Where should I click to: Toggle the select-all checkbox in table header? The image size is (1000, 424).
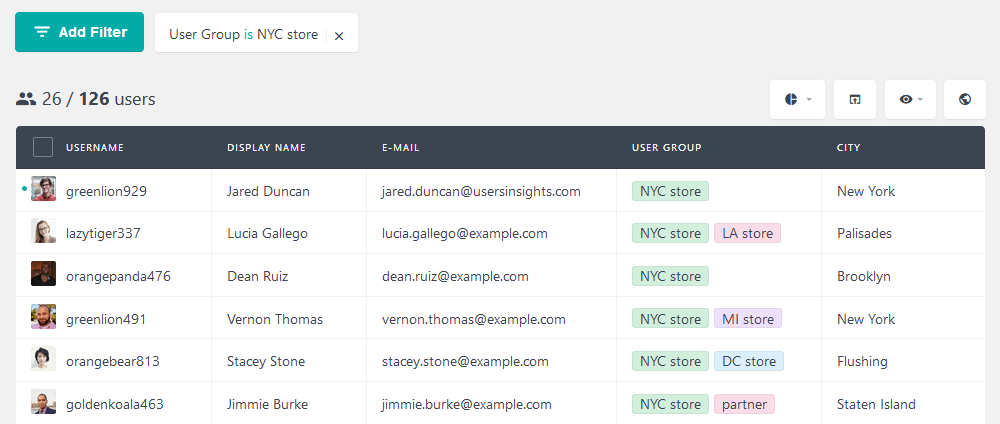pyautogui.click(x=43, y=147)
